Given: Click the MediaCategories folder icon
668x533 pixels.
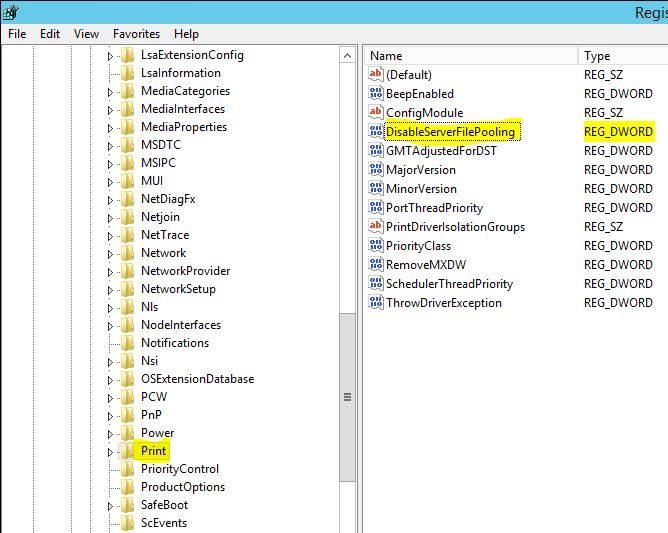Looking at the screenshot, I should coord(127,91).
